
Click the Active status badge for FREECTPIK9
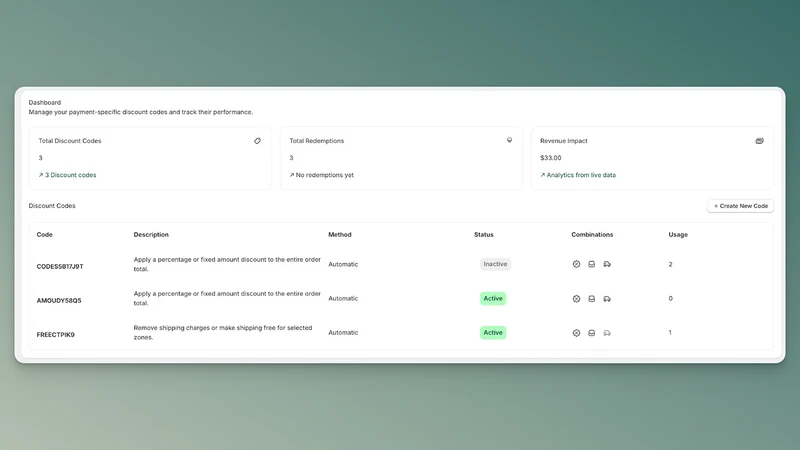point(493,333)
